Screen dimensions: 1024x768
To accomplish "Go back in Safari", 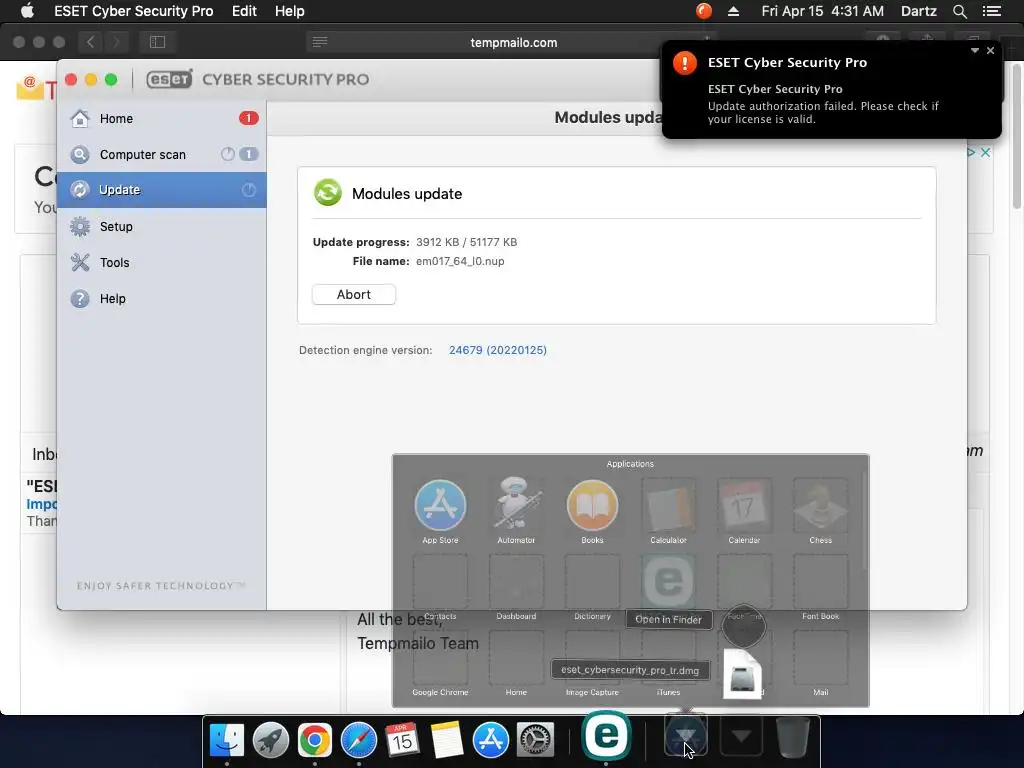I will pos(91,42).
